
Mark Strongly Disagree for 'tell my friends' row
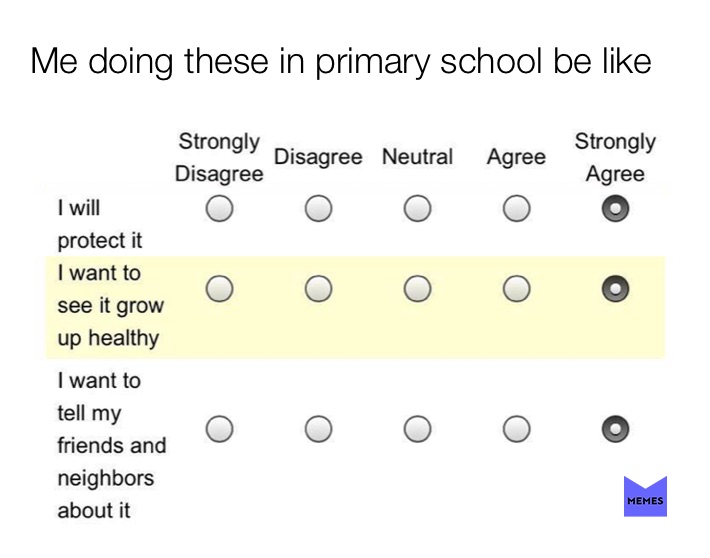(x=220, y=428)
